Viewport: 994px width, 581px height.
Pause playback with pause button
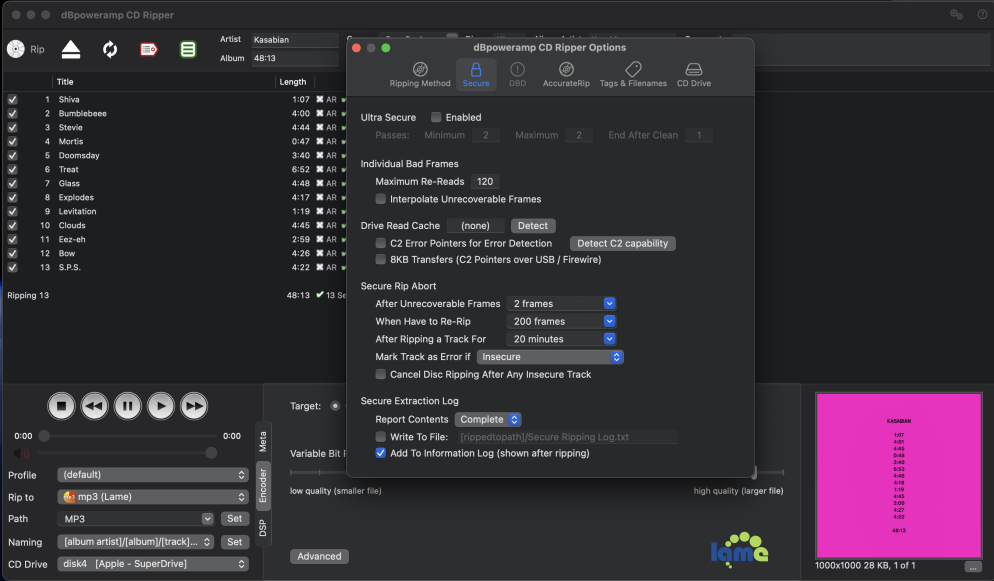[x=127, y=406]
